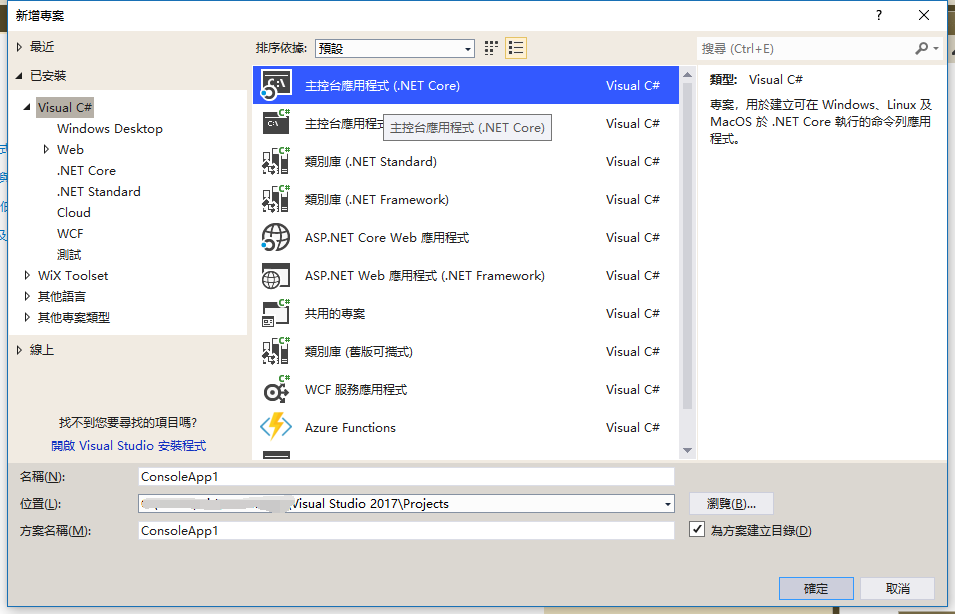Viewport: 955px width, 614px height.
Task: Click the WCF service application gear icon
Action: [275, 390]
